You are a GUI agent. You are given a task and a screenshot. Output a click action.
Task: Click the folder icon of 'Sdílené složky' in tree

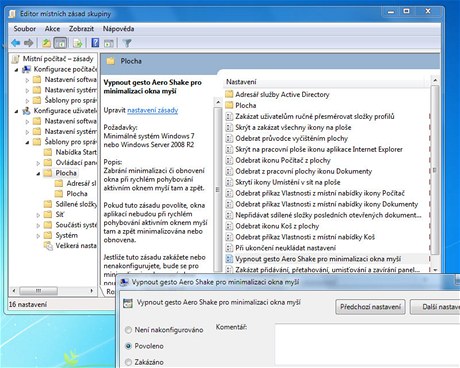[48, 204]
